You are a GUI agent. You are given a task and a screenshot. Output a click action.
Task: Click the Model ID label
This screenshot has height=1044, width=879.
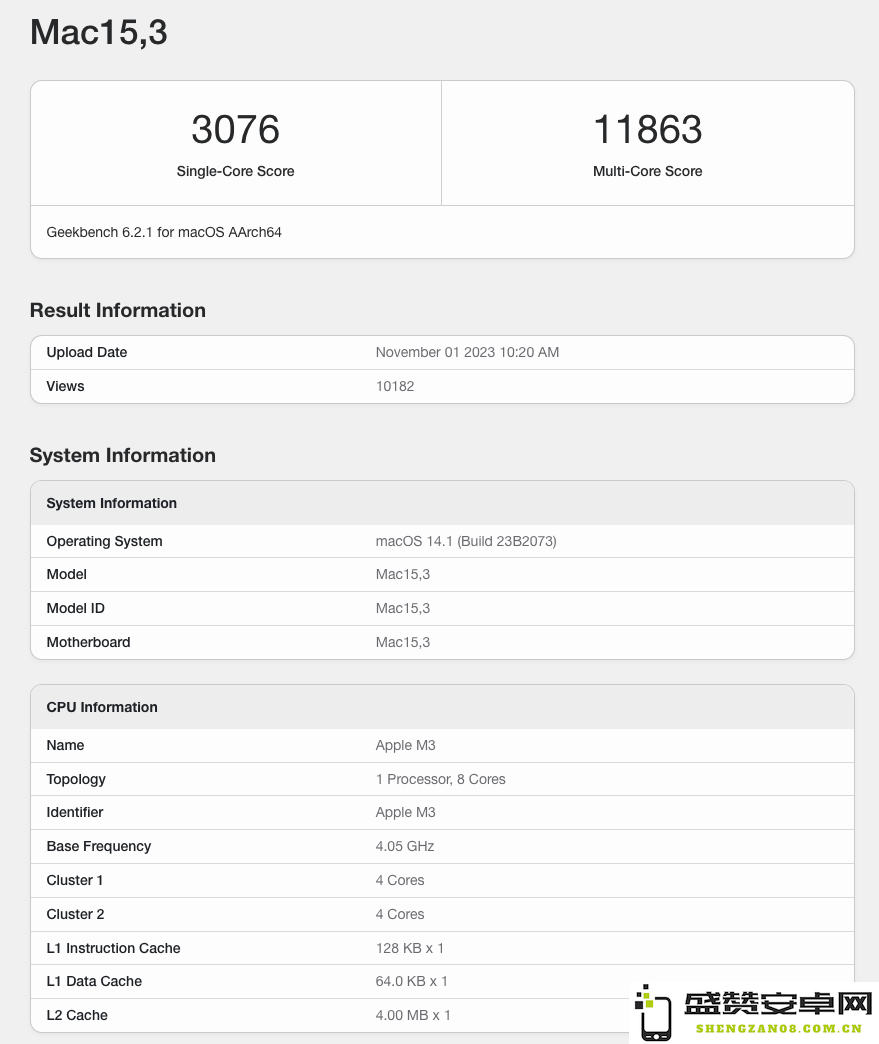75,608
